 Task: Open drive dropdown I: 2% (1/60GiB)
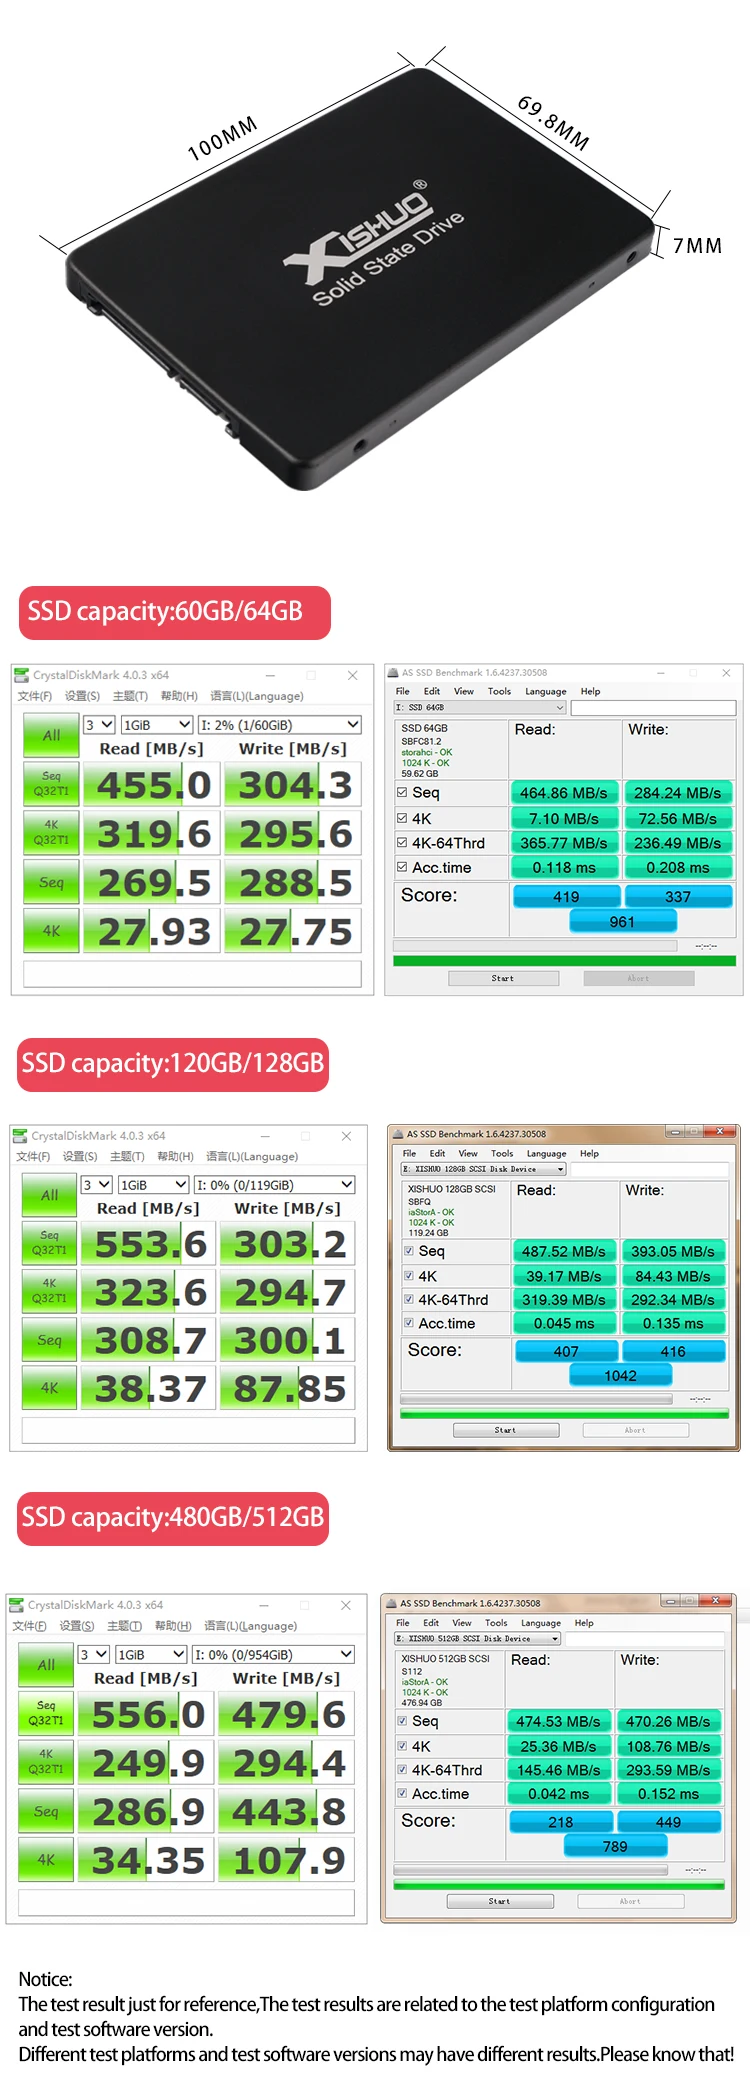tap(279, 725)
